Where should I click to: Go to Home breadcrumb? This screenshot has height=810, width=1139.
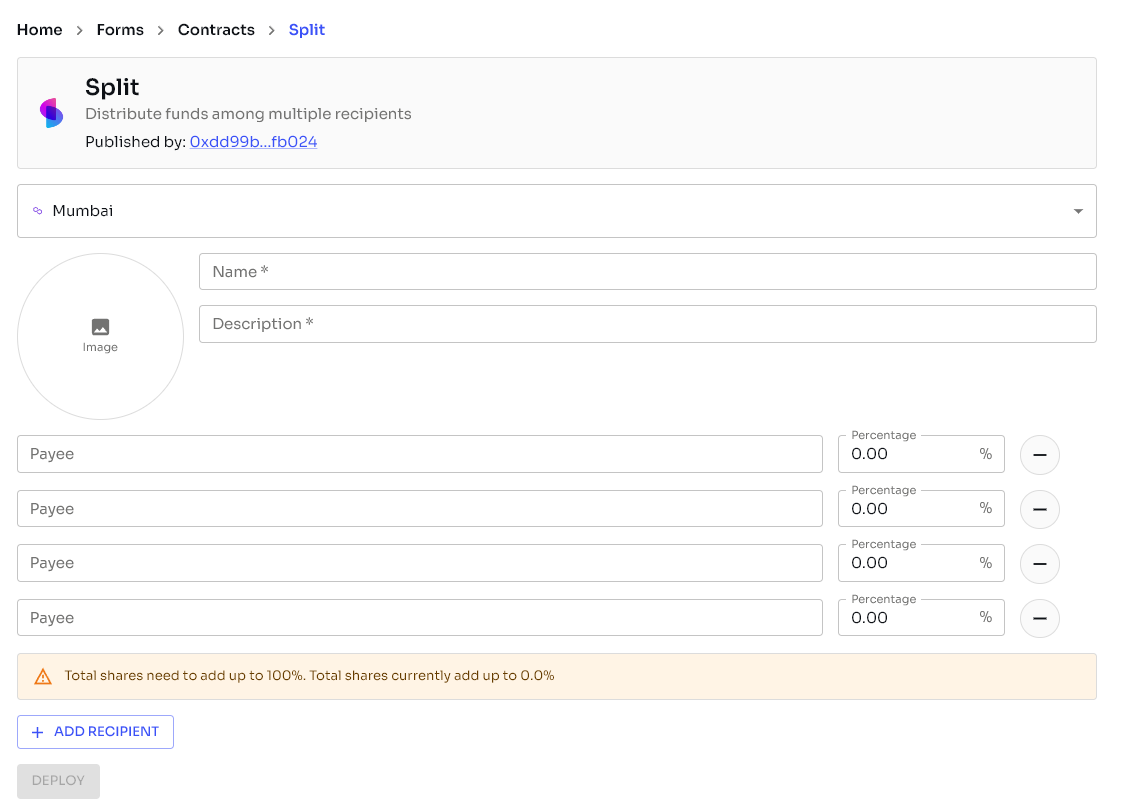pyautogui.click(x=40, y=30)
